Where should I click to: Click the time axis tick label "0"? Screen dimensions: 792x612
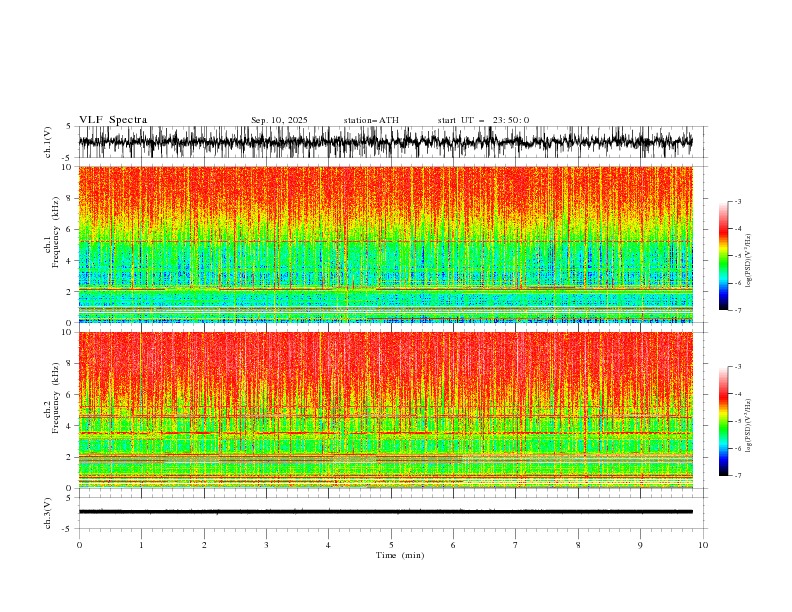click(79, 545)
